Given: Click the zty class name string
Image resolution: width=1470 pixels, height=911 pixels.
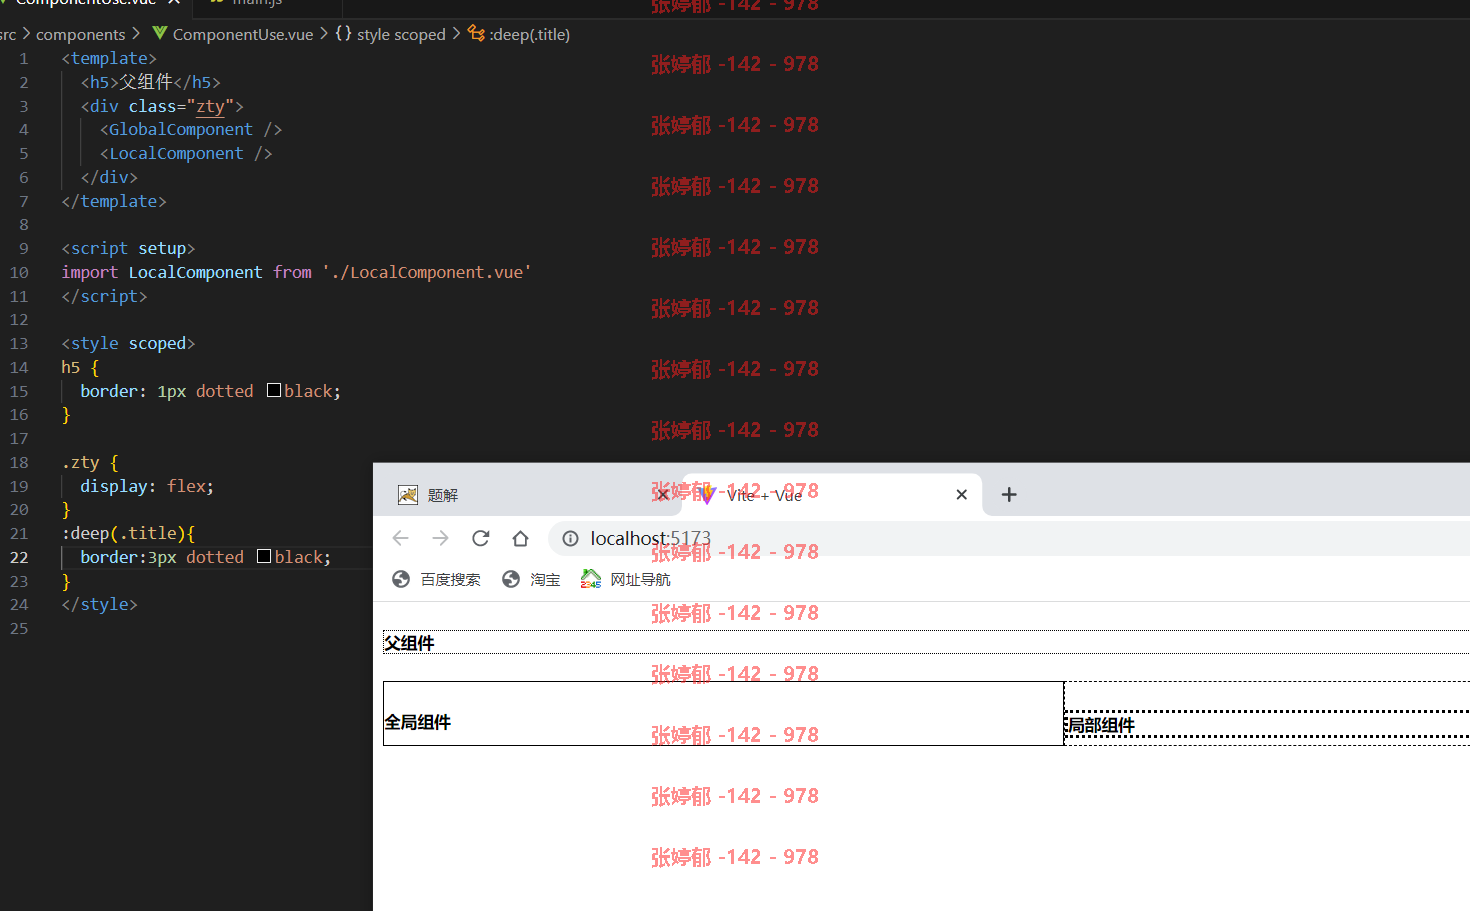Looking at the screenshot, I should [x=210, y=106].
